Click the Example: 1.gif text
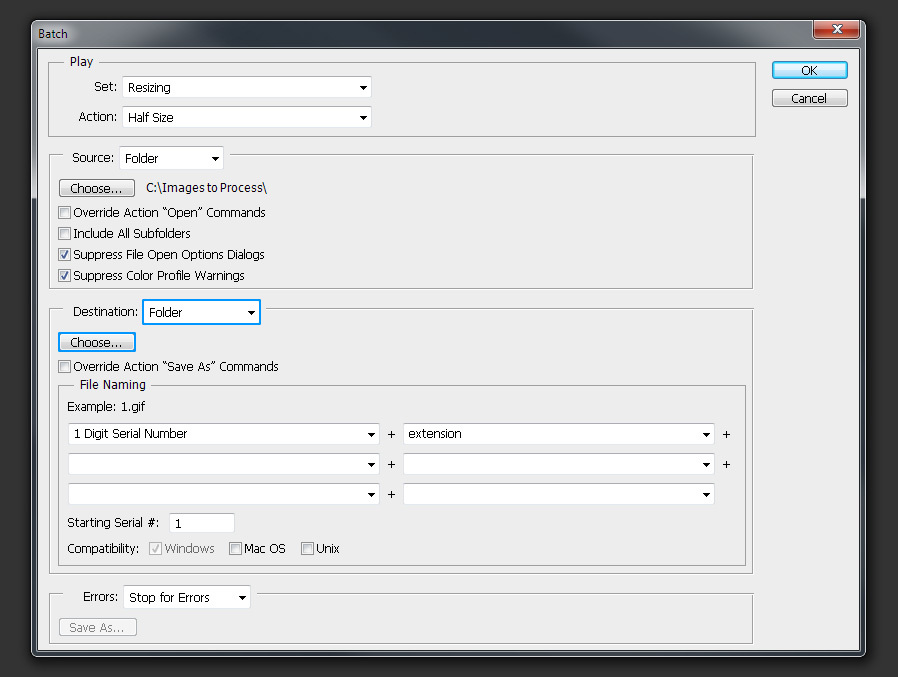The height and width of the screenshot is (677, 898). (x=106, y=407)
